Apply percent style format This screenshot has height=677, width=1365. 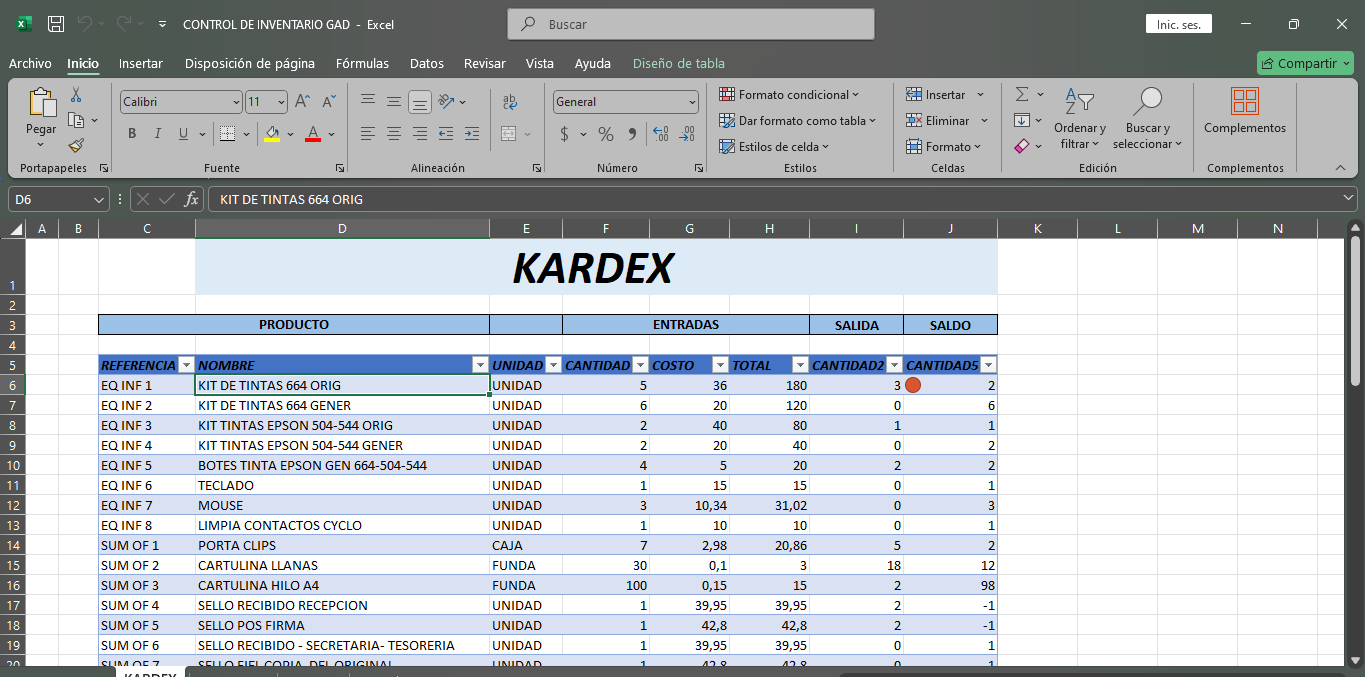tap(606, 133)
